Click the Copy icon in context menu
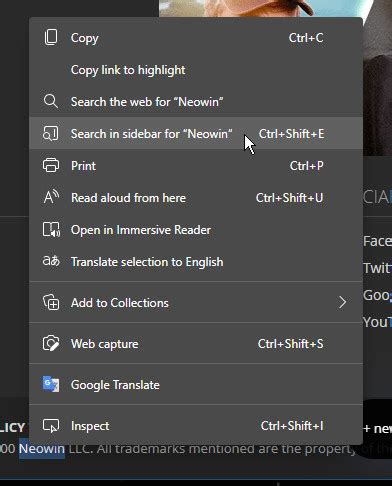The height and width of the screenshot is (486, 392). click(51, 37)
